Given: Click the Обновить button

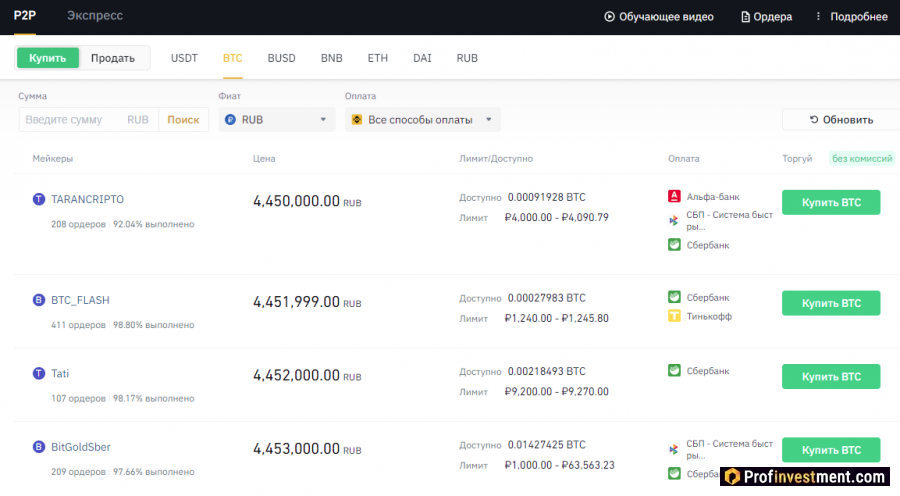Looking at the screenshot, I should click(x=841, y=119).
